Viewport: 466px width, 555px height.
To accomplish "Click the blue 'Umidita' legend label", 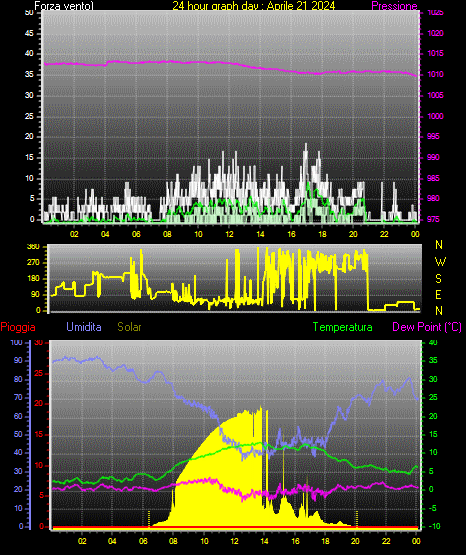I will 84,327.
